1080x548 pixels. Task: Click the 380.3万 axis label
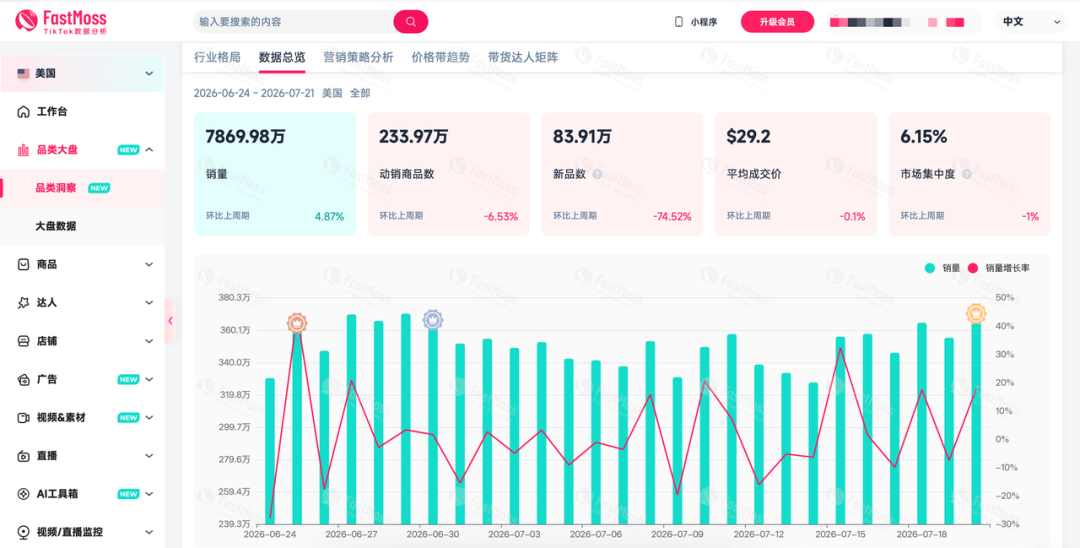[232, 297]
